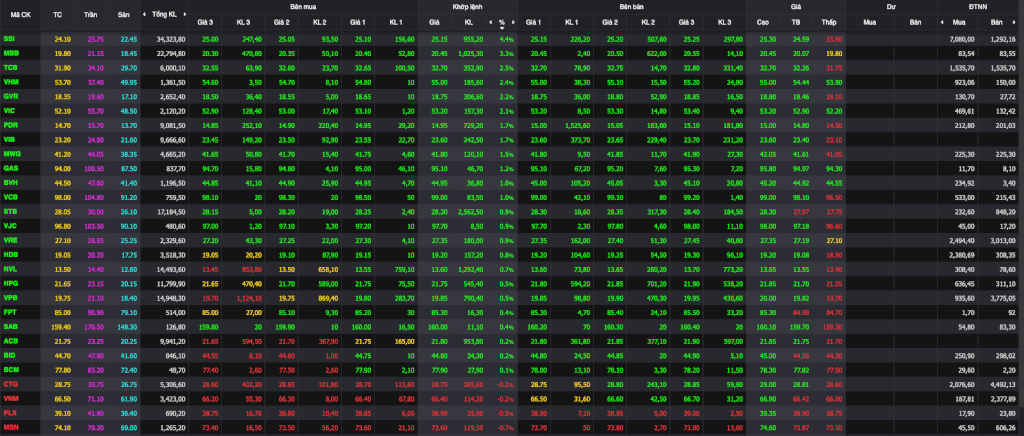Click the Trần column header

91,14
